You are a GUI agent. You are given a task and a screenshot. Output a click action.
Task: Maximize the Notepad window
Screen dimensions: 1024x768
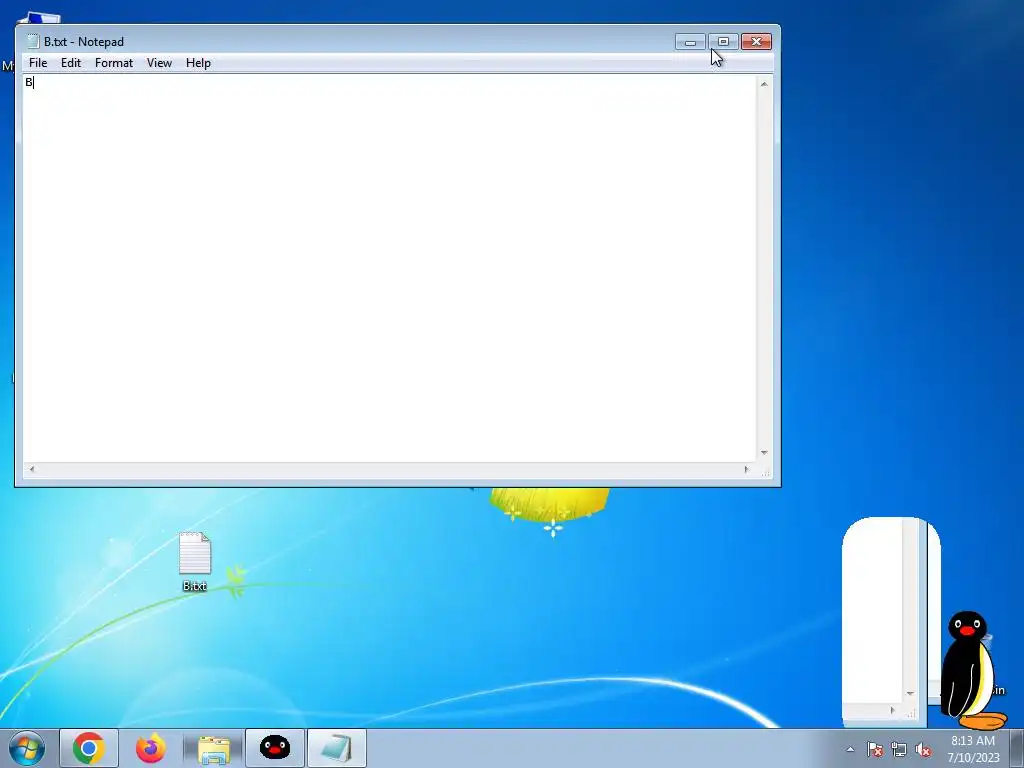click(x=723, y=42)
